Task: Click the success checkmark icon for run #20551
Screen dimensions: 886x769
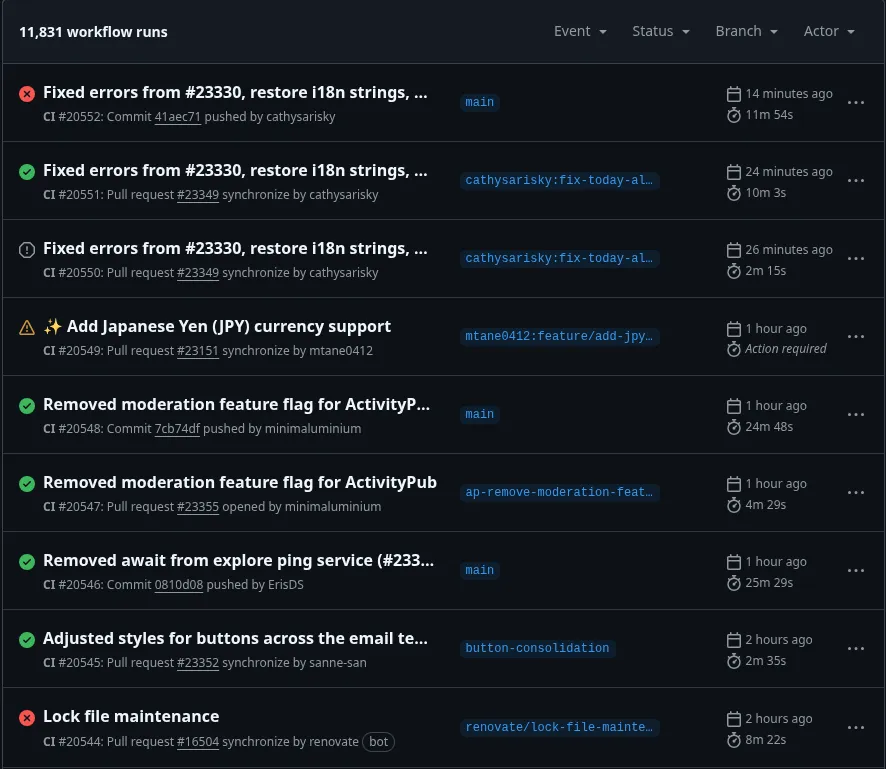Action: [x=27, y=172]
